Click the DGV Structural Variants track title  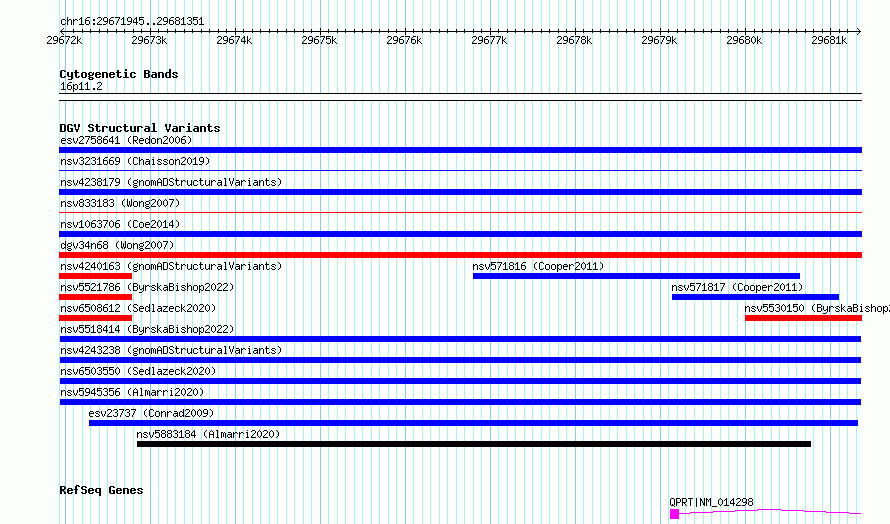(140, 128)
